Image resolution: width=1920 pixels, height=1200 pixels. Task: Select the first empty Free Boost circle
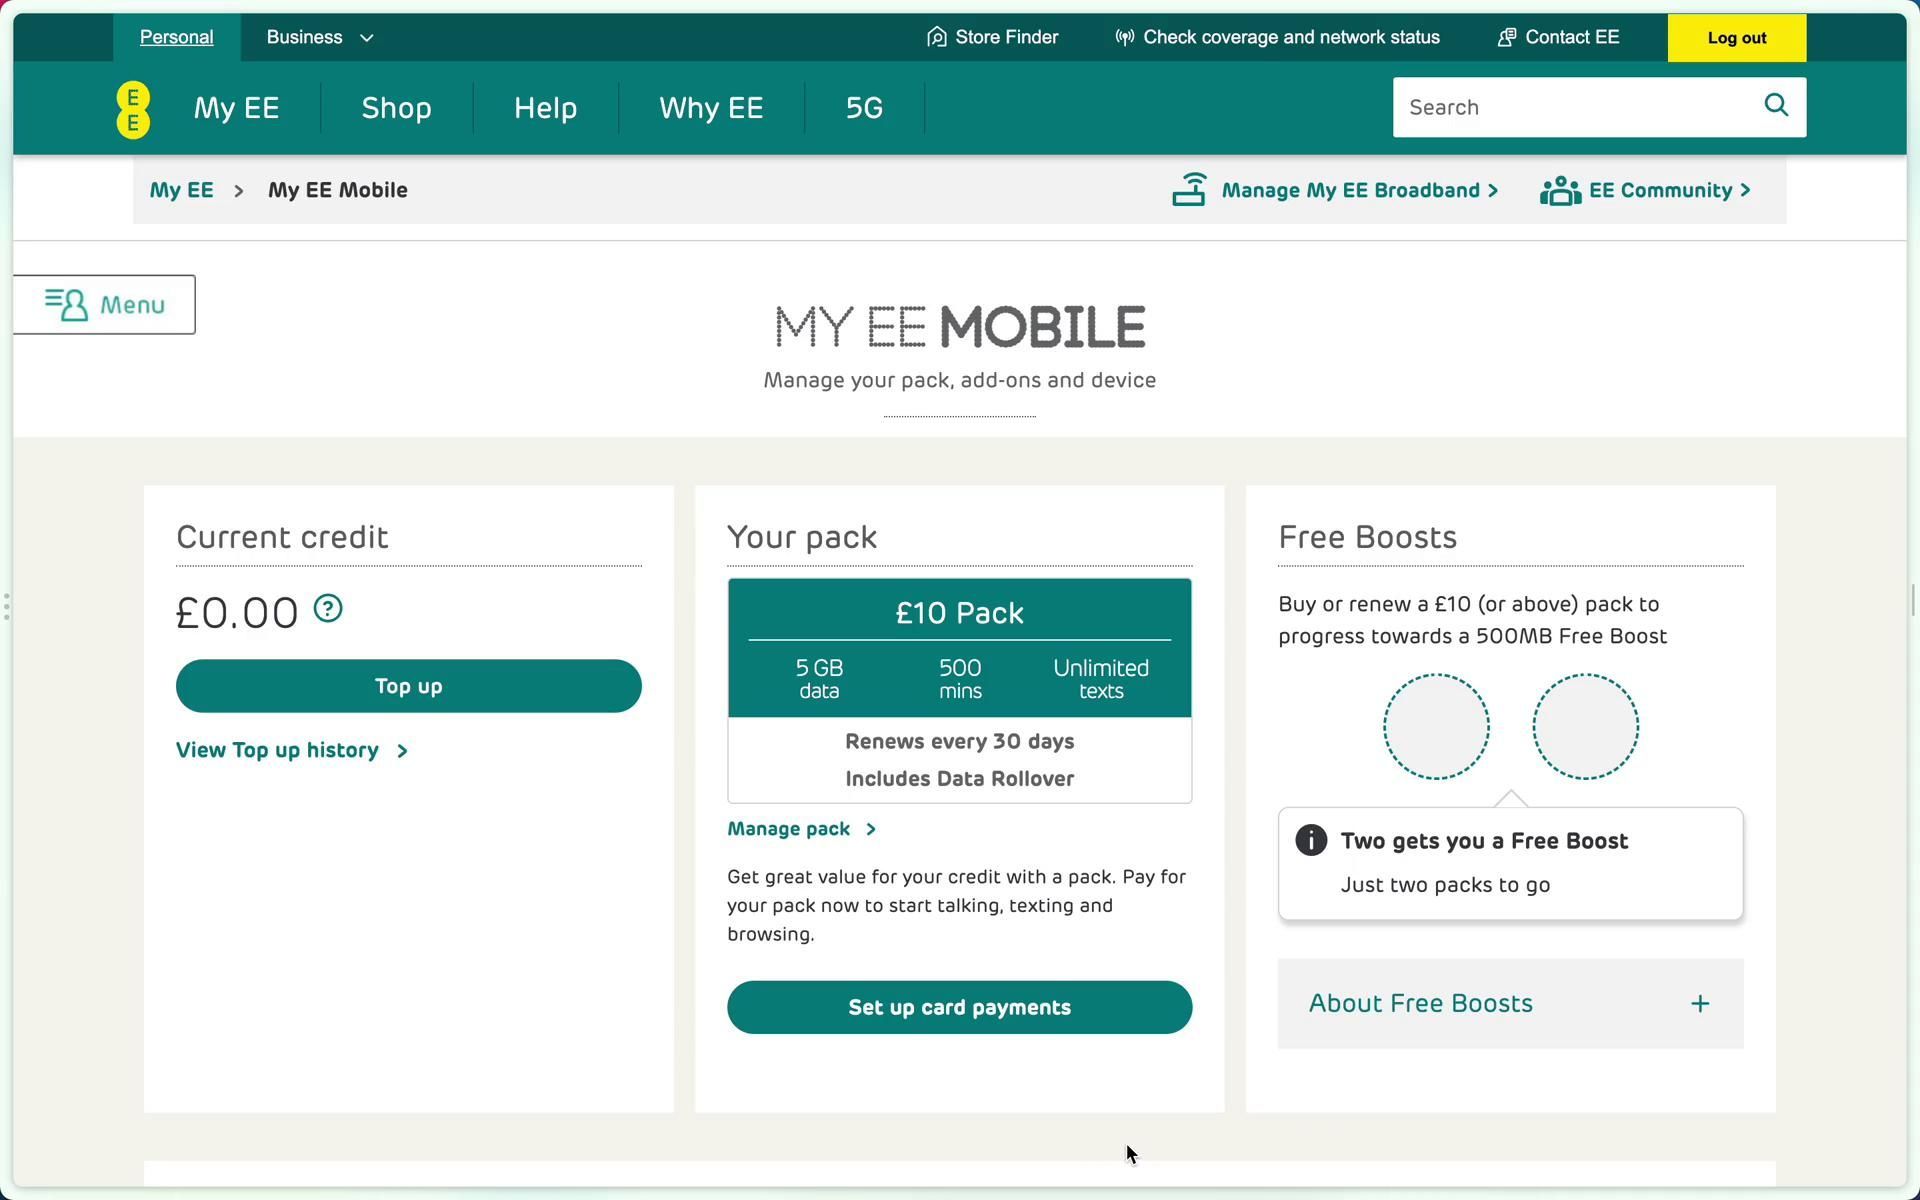click(1436, 726)
